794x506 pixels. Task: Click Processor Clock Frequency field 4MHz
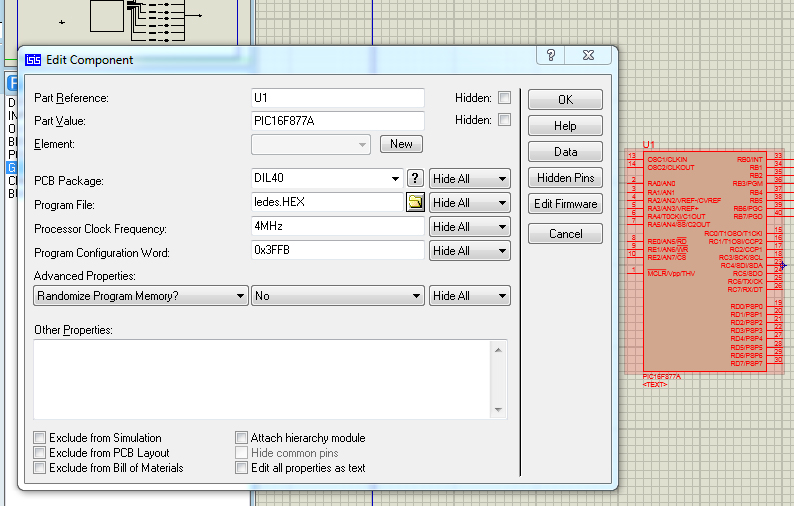point(338,226)
